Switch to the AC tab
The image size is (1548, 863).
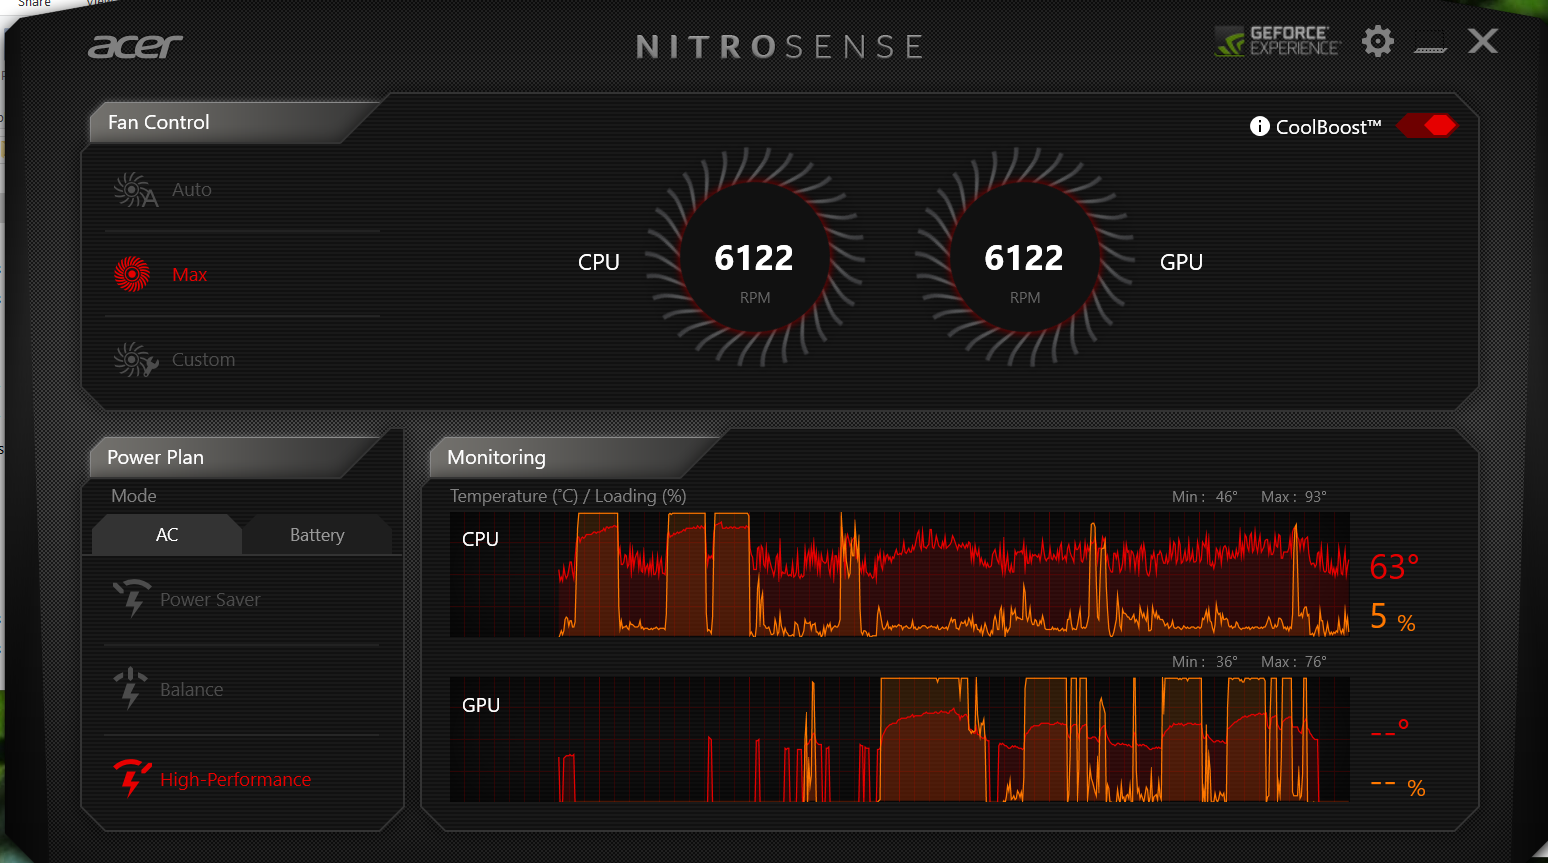coord(167,535)
